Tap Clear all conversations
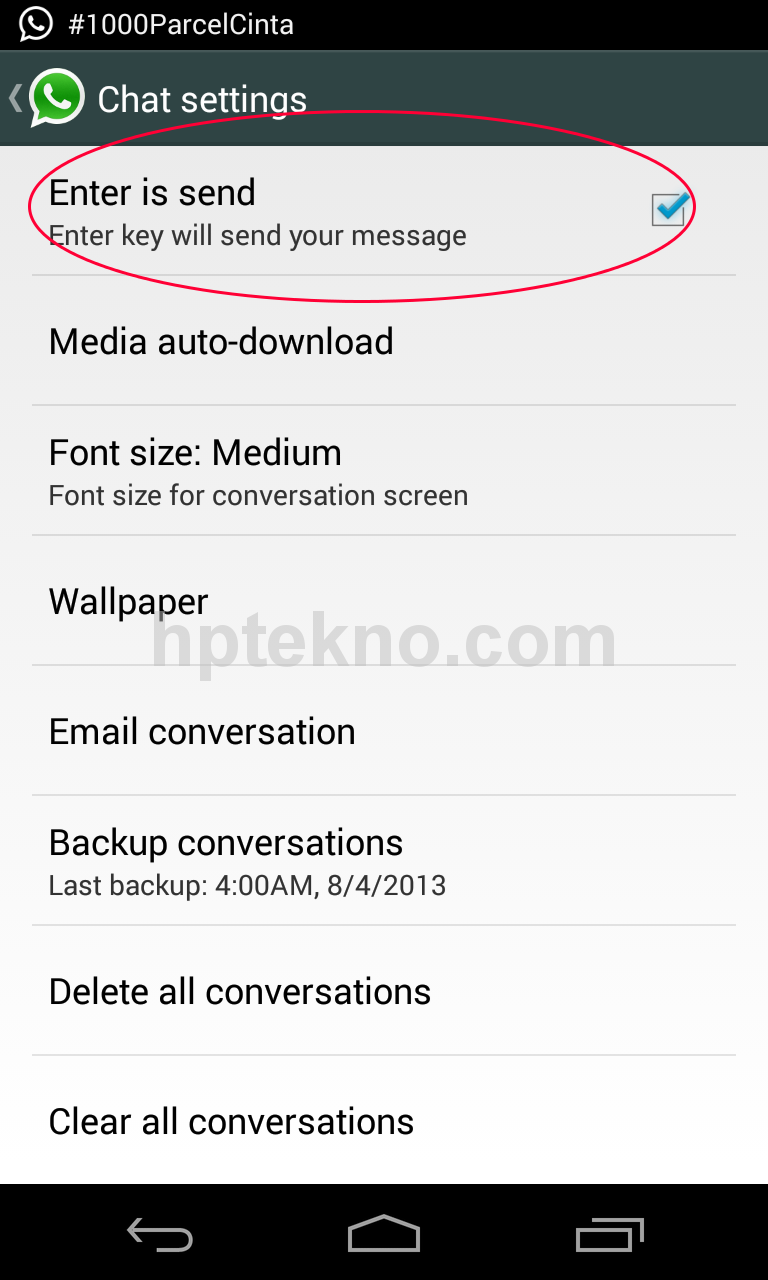 pos(384,1120)
